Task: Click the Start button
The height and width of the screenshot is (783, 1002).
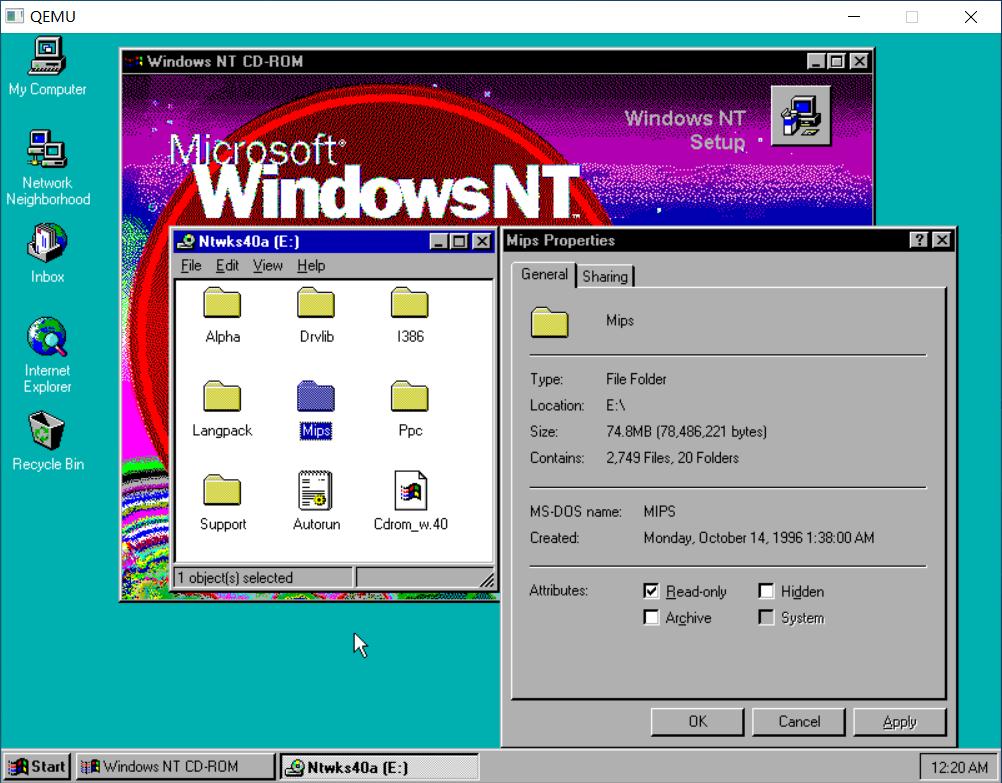Action: tap(36, 766)
